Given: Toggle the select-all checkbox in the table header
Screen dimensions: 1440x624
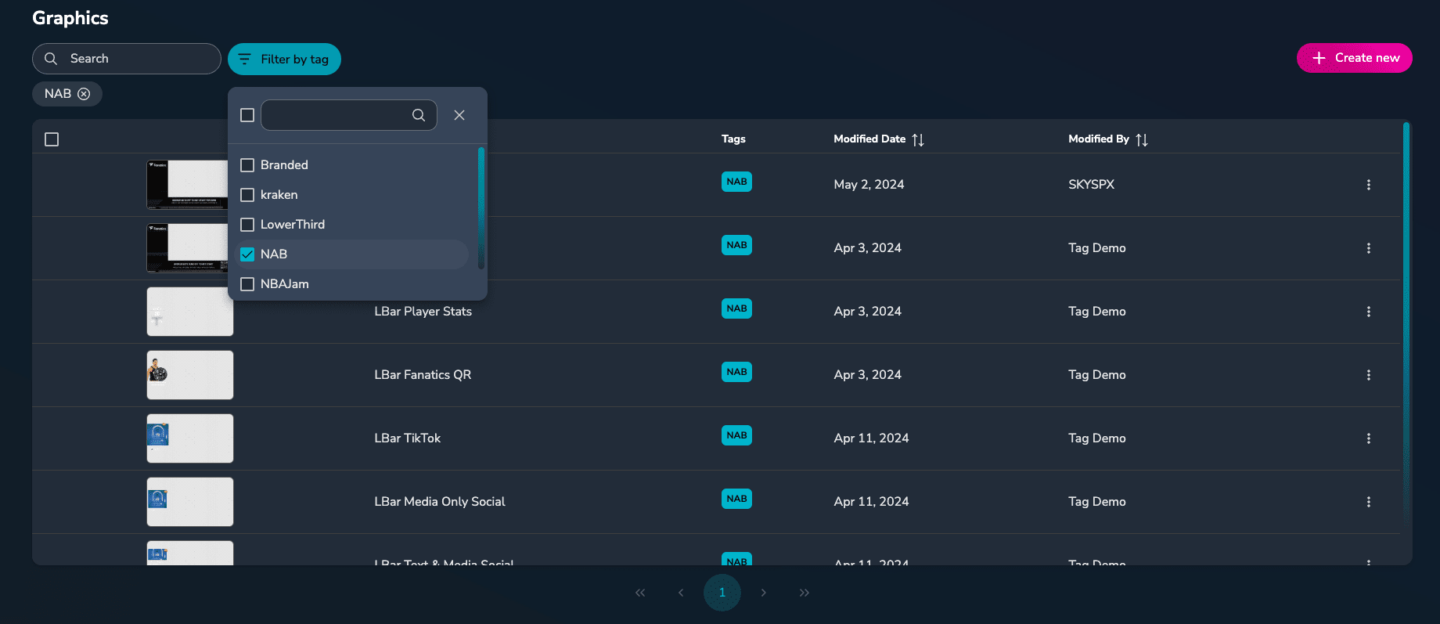Looking at the screenshot, I should [51, 139].
